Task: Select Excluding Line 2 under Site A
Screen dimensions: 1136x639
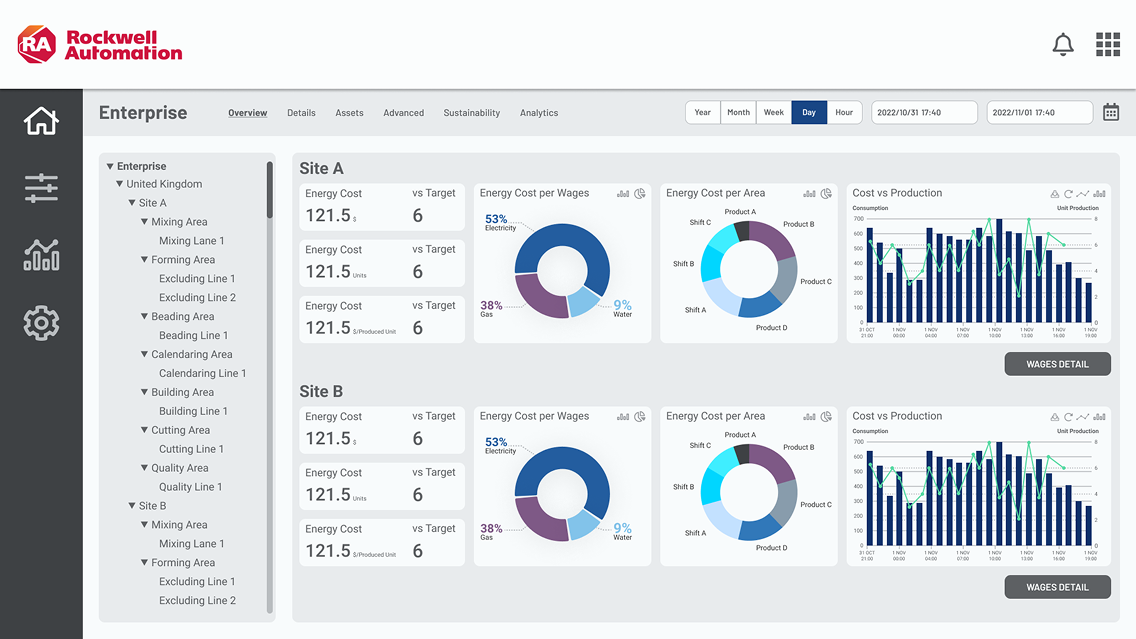Action: [197, 298]
